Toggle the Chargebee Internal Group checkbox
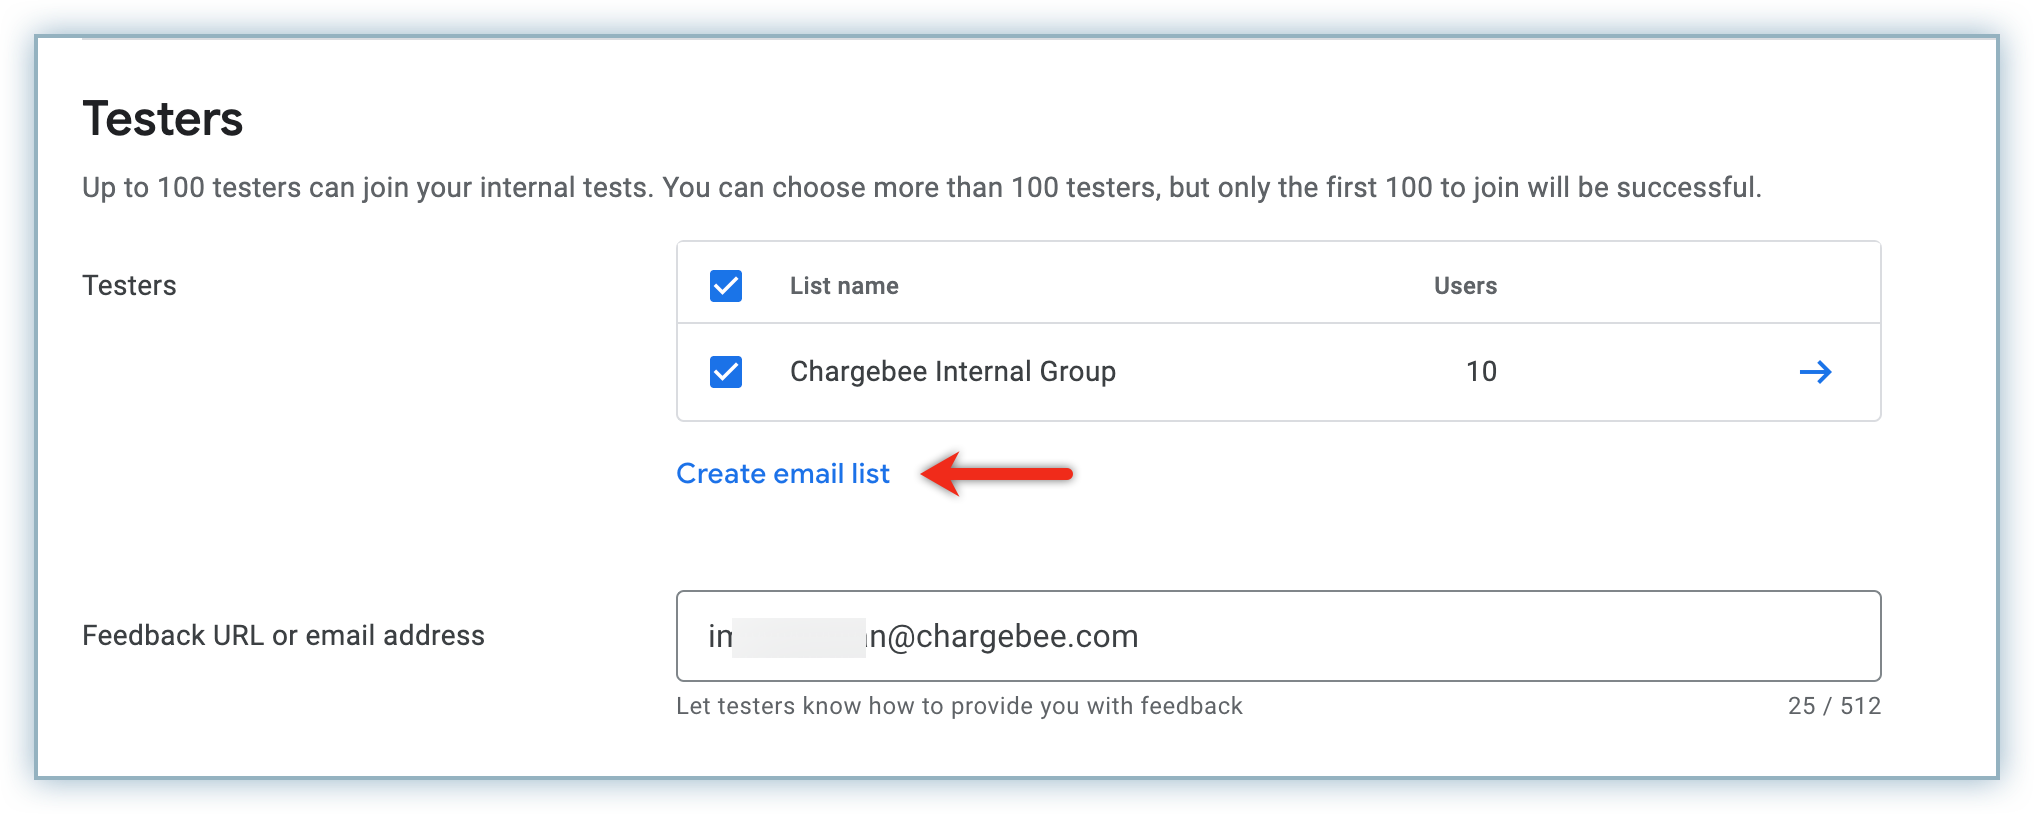This screenshot has height=814, width=2034. pyautogui.click(x=726, y=372)
